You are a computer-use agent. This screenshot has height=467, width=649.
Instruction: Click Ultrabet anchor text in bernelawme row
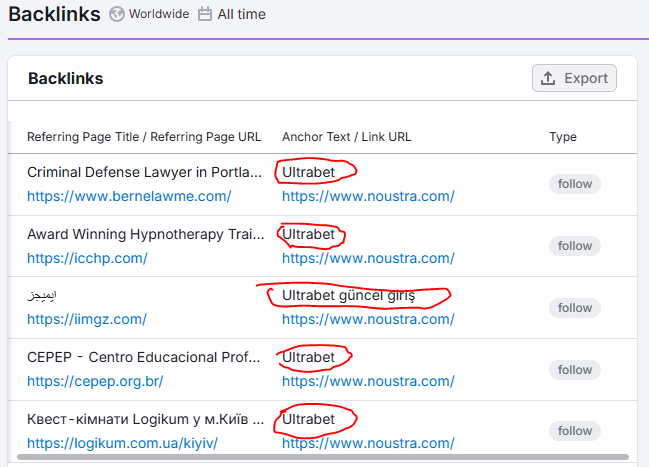308,172
